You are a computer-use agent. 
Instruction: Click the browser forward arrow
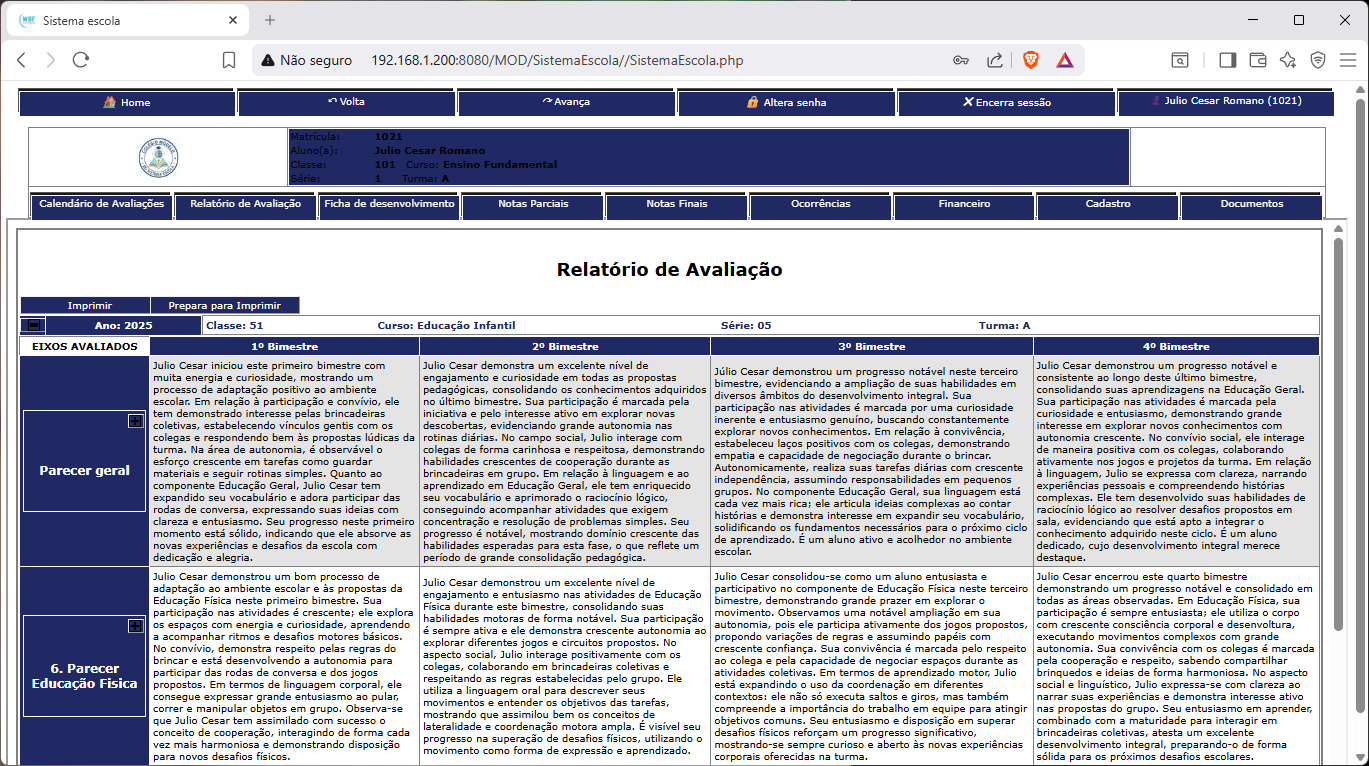pyautogui.click(x=51, y=60)
